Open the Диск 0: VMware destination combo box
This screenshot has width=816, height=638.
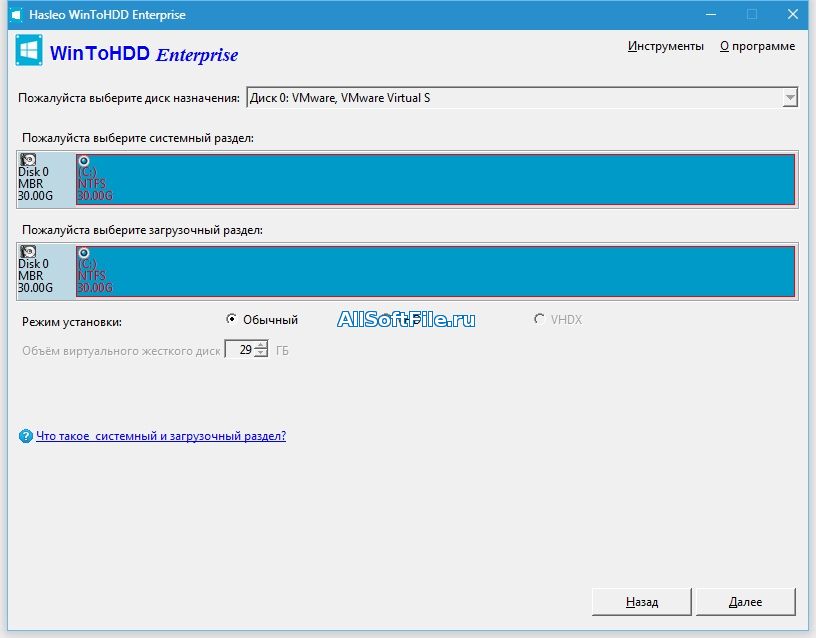[x=522, y=98]
